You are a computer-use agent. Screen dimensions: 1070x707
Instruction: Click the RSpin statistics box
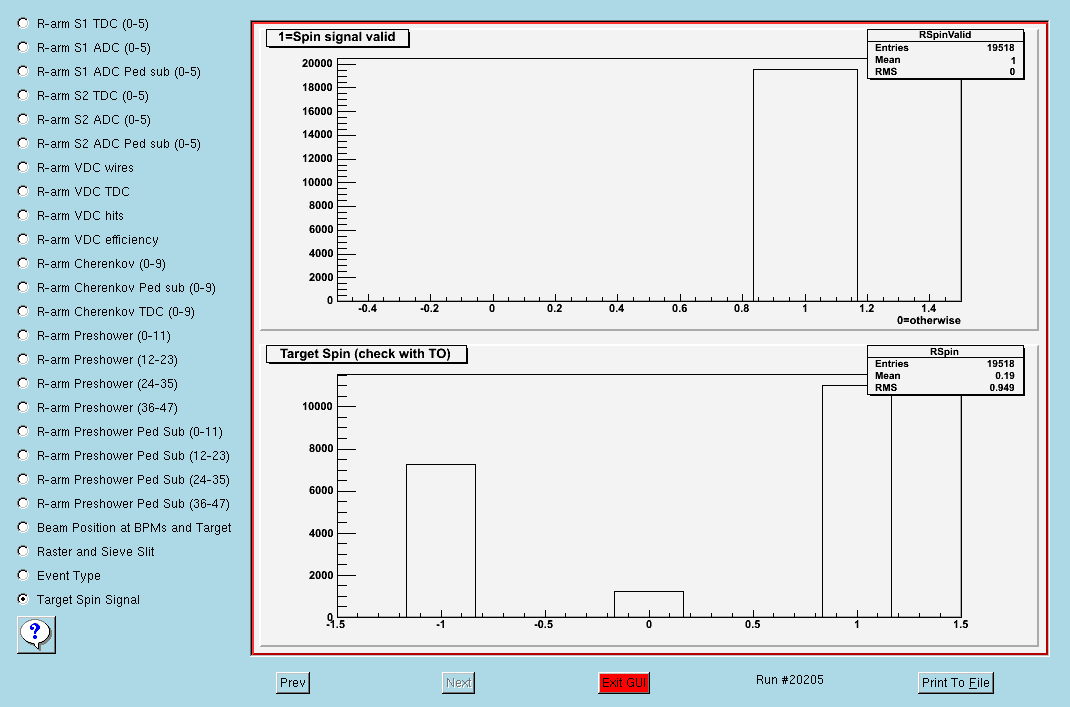945,370
